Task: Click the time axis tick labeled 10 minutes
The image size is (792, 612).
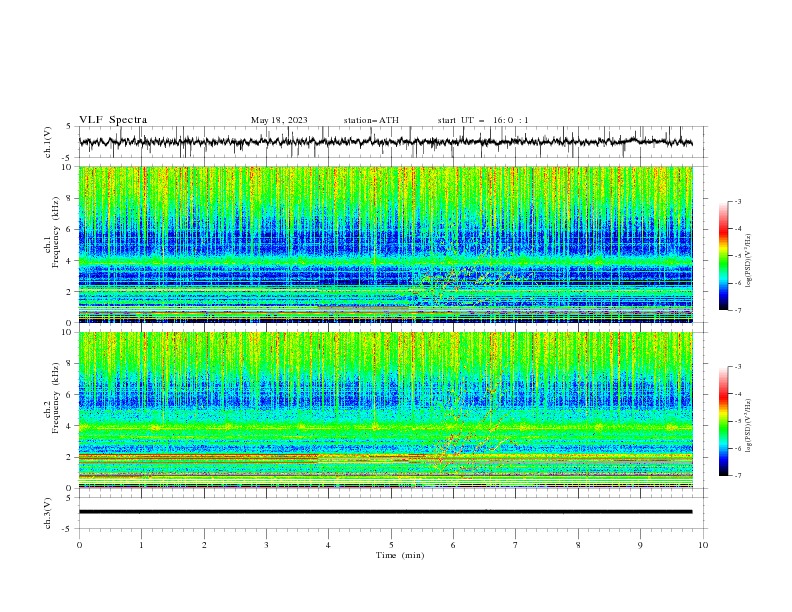Action: pos(703,545)
